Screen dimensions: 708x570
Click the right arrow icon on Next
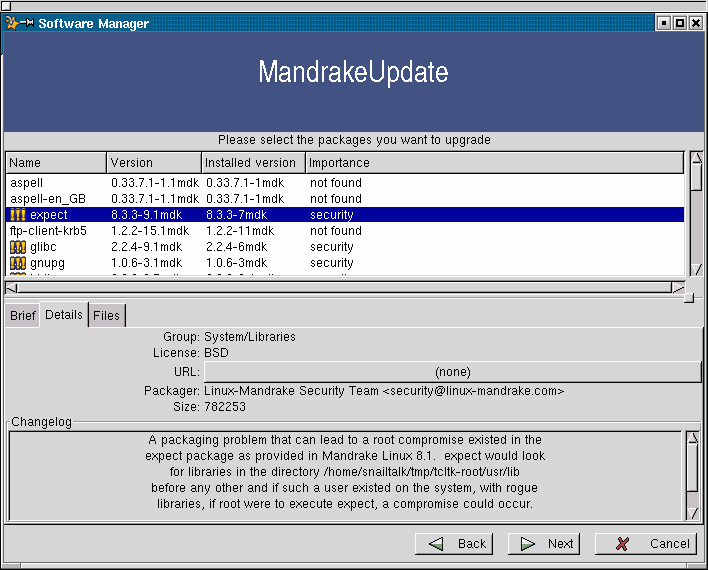click(x=527, y=544)
